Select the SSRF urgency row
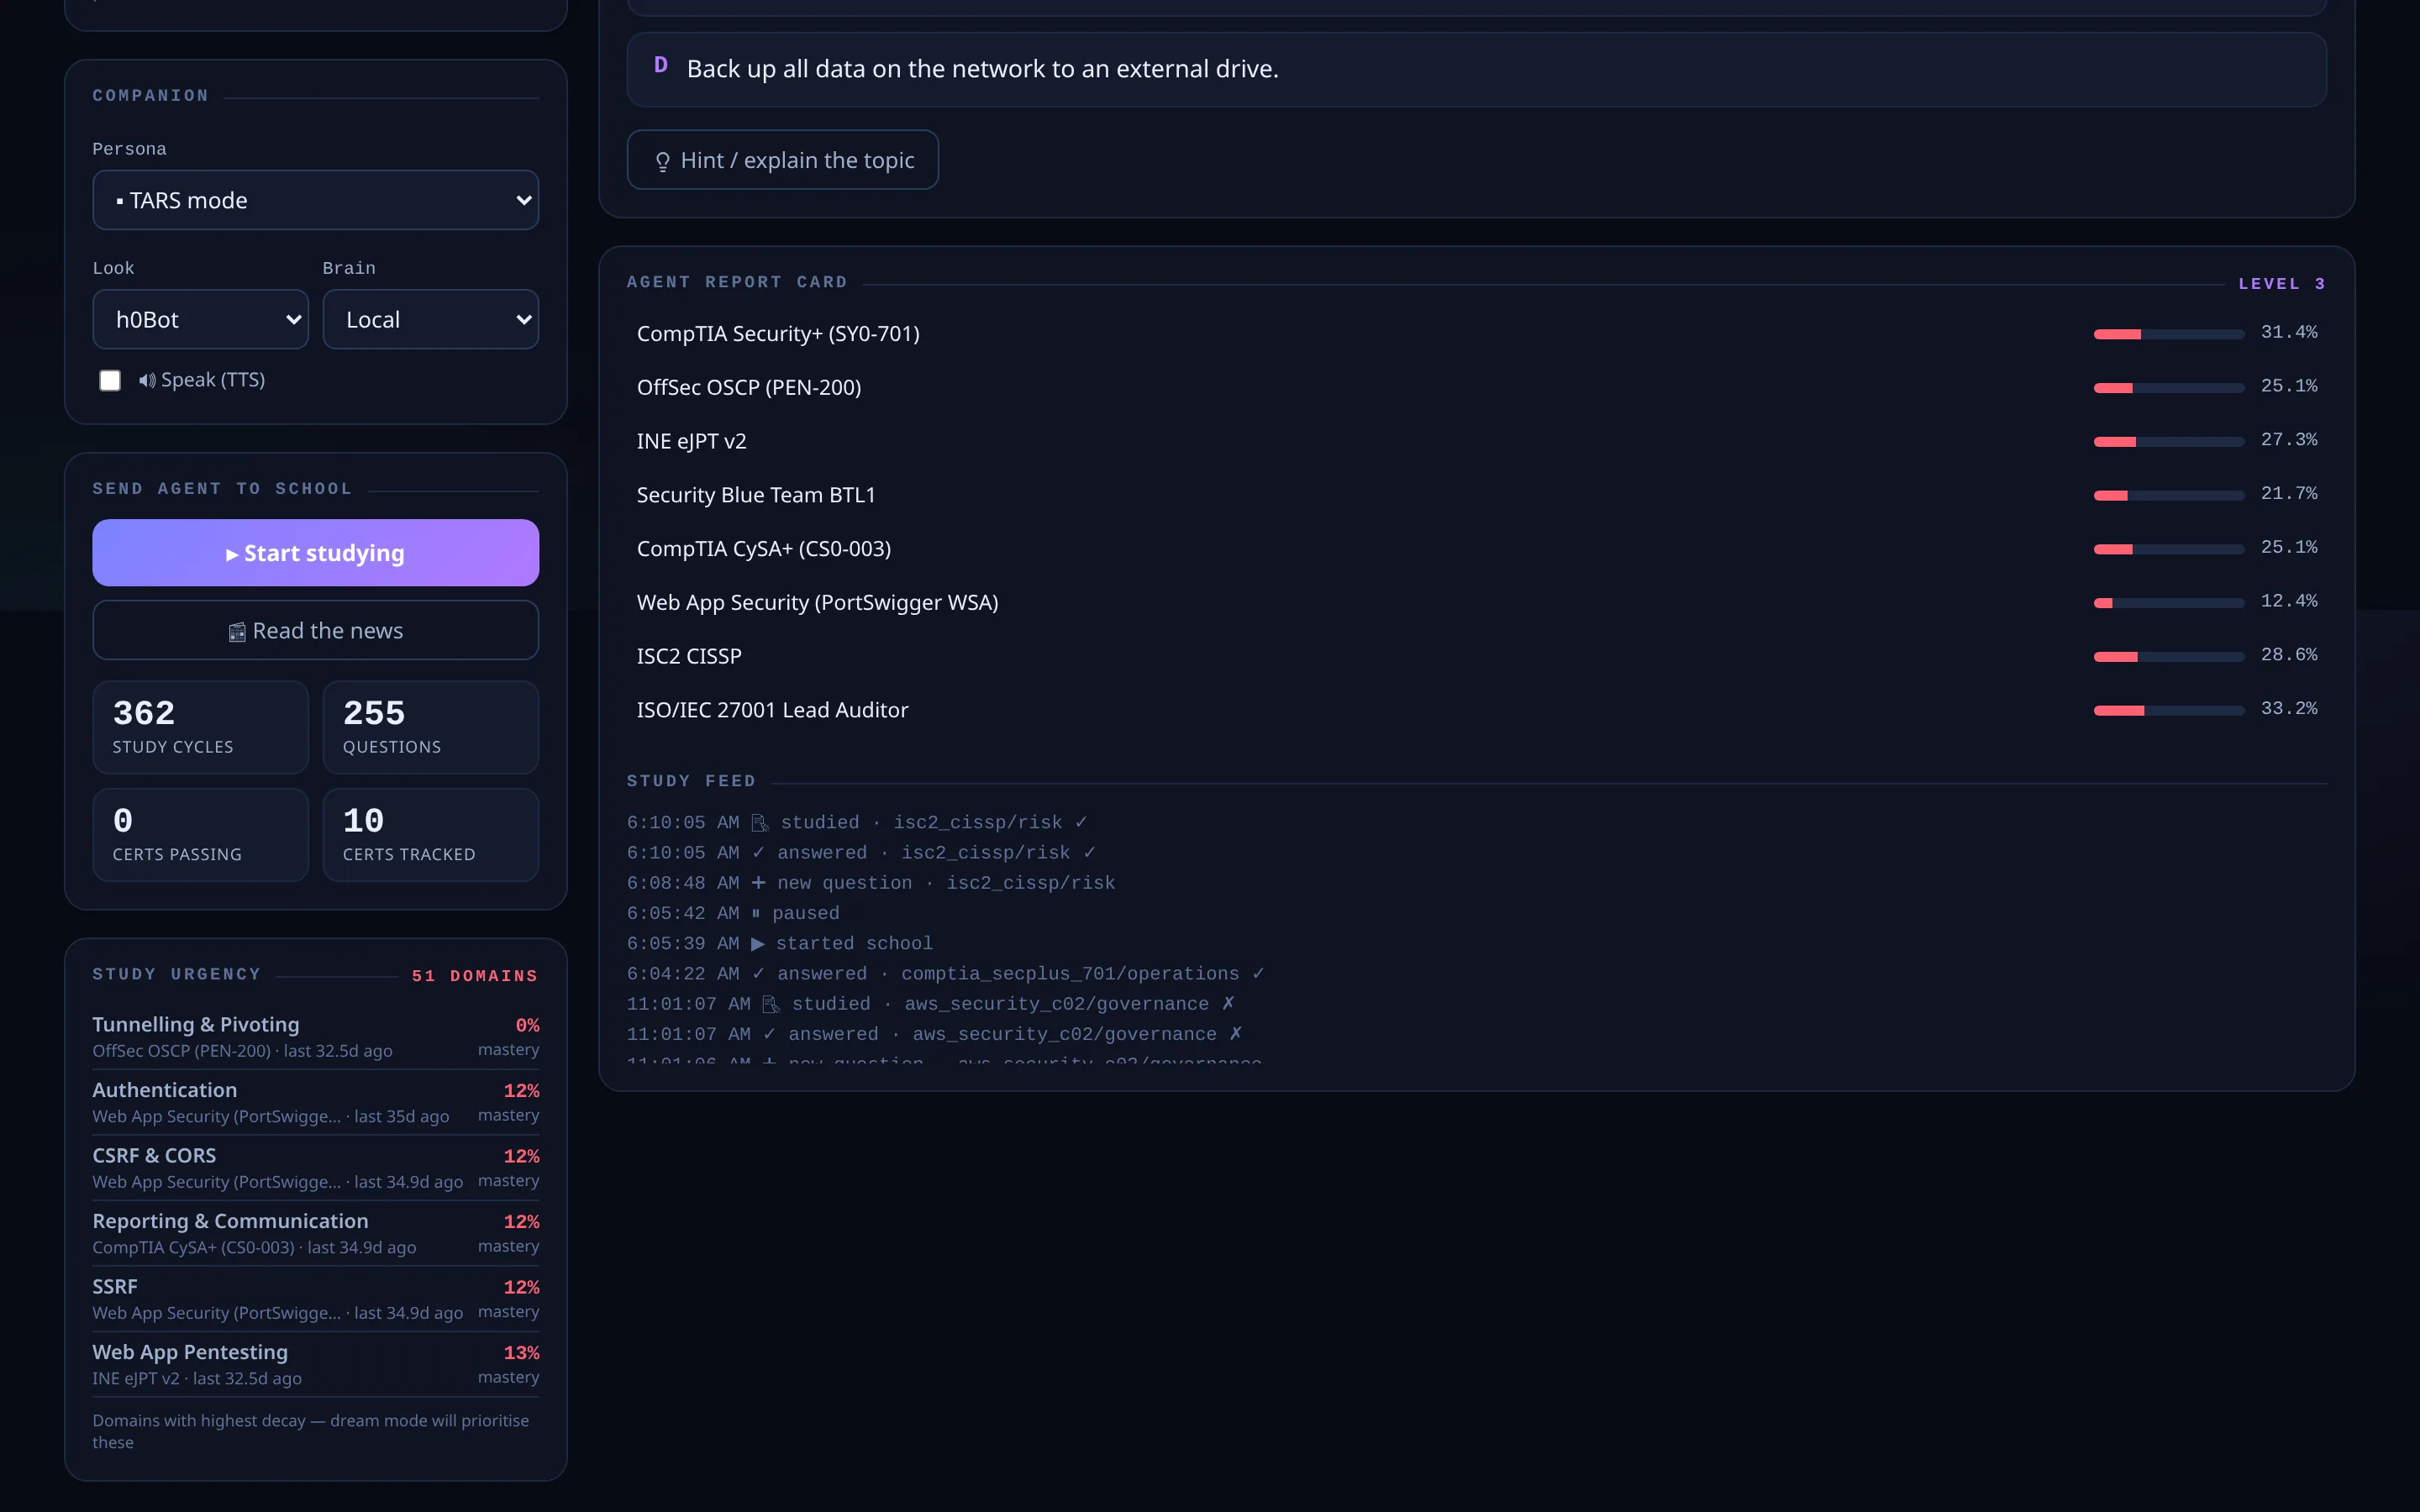 pos(316,1299)
